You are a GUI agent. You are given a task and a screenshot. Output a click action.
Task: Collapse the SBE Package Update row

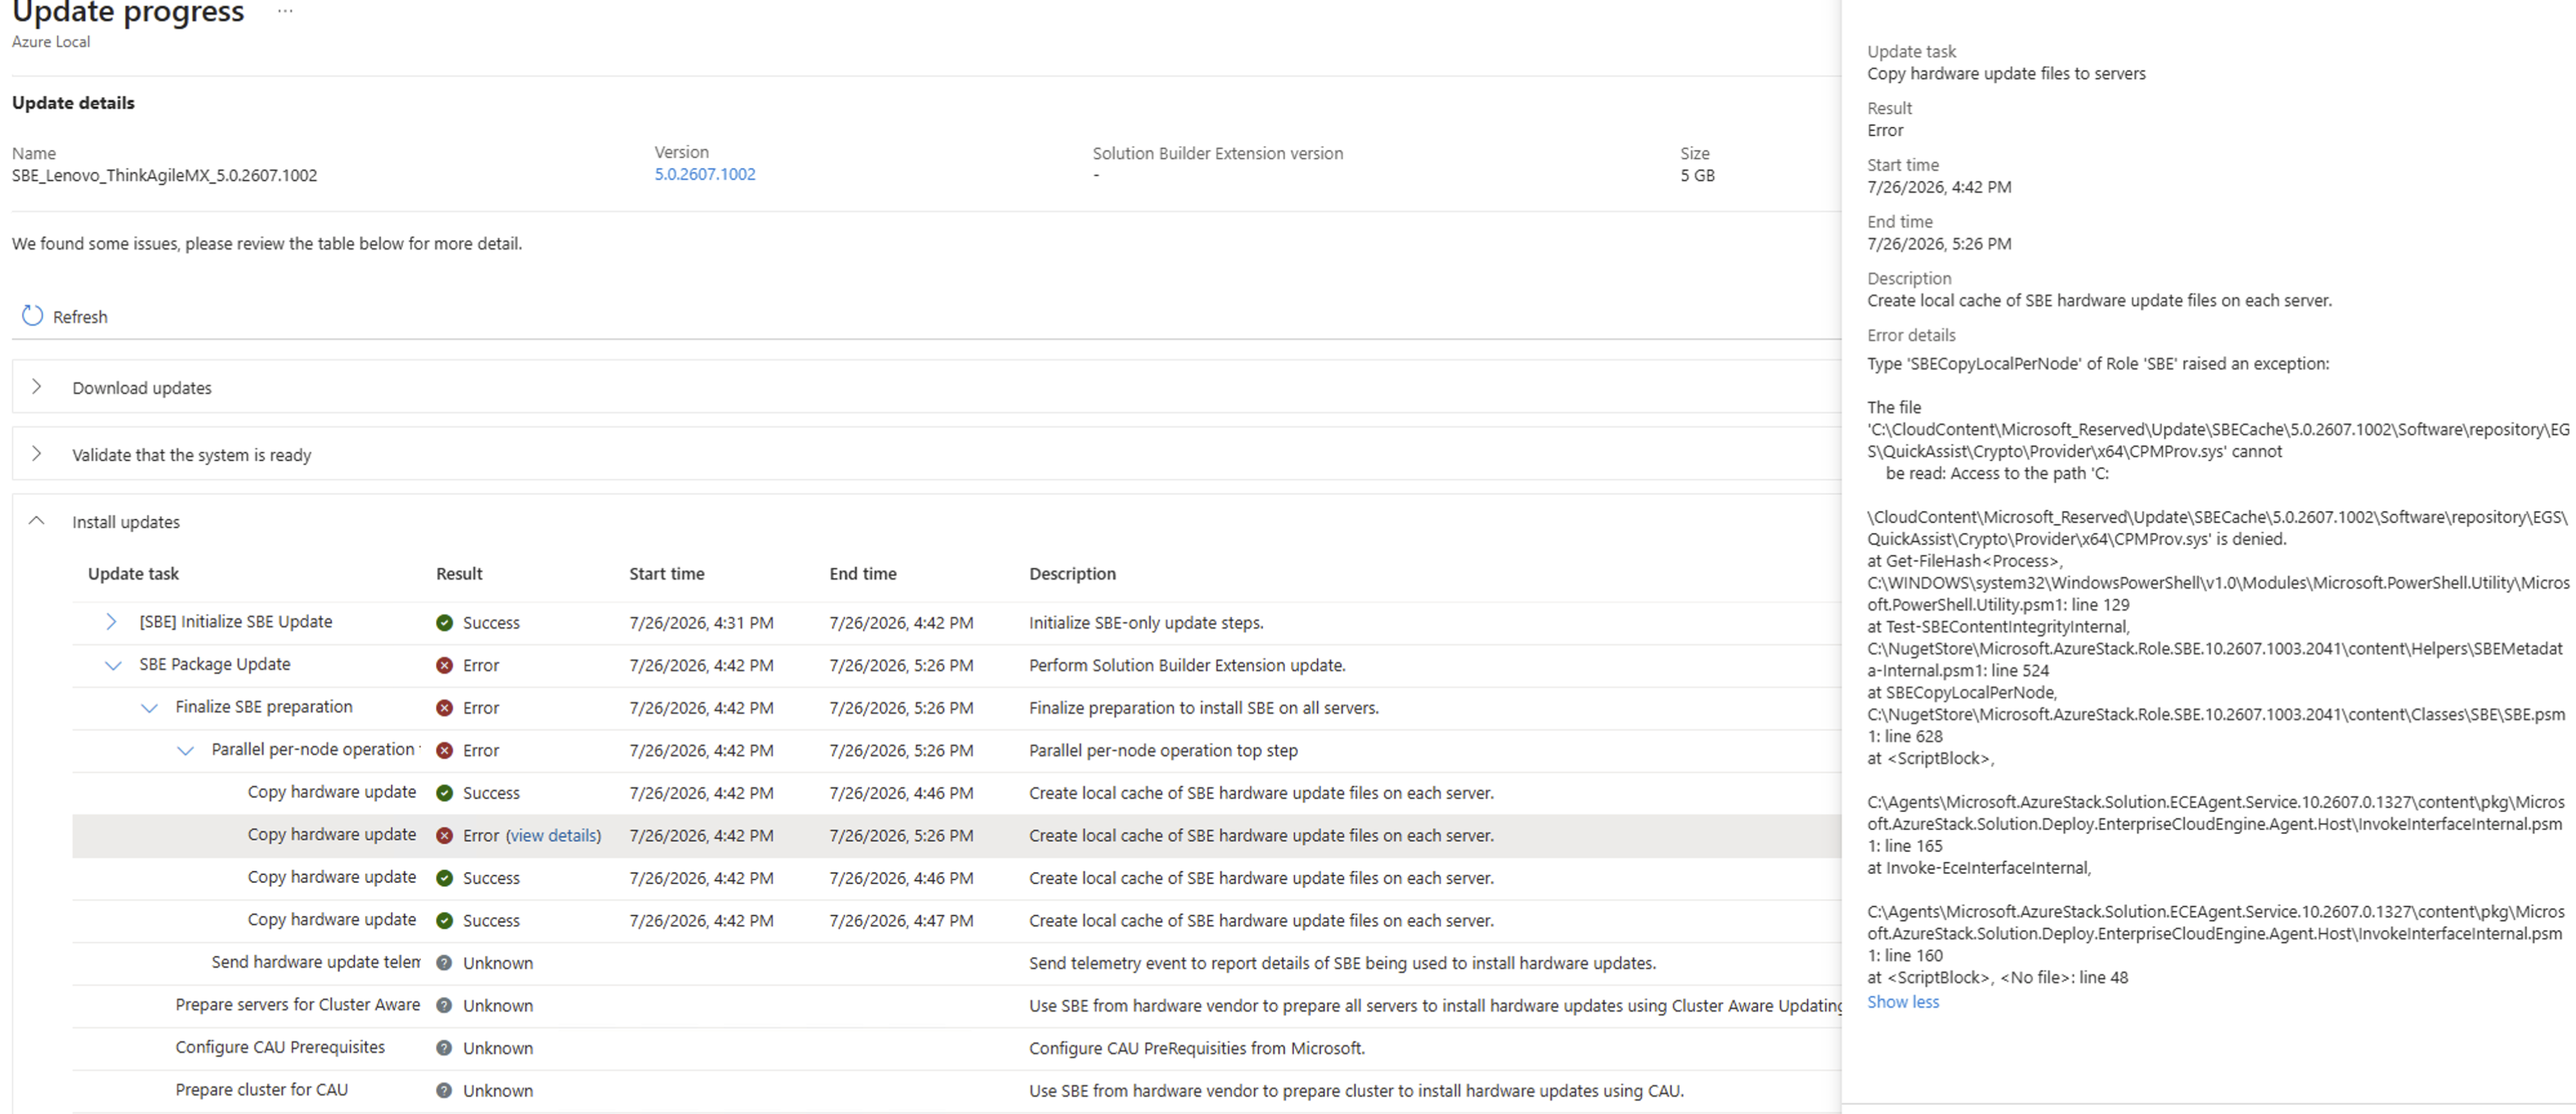tap(113, 665)
